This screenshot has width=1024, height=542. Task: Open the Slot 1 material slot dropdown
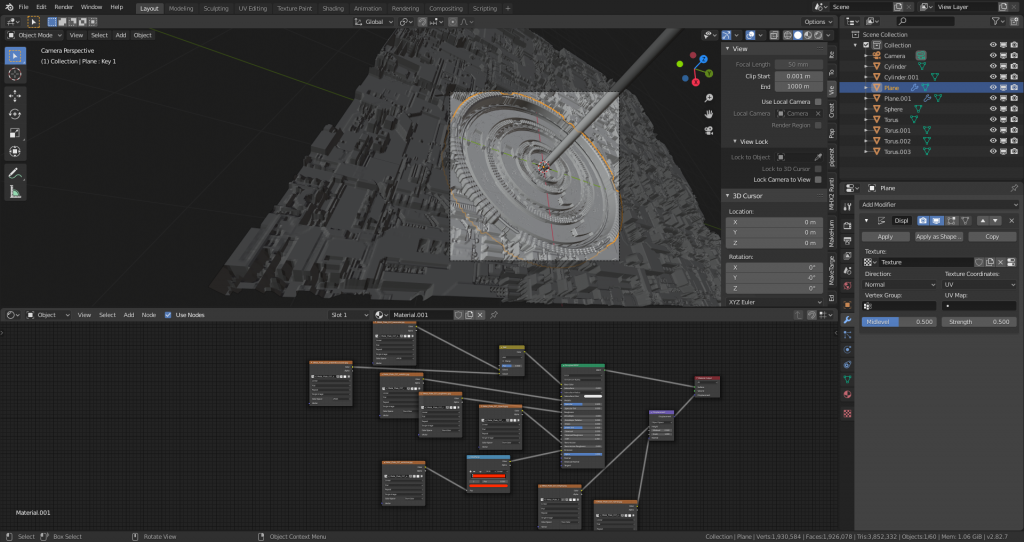349,315
